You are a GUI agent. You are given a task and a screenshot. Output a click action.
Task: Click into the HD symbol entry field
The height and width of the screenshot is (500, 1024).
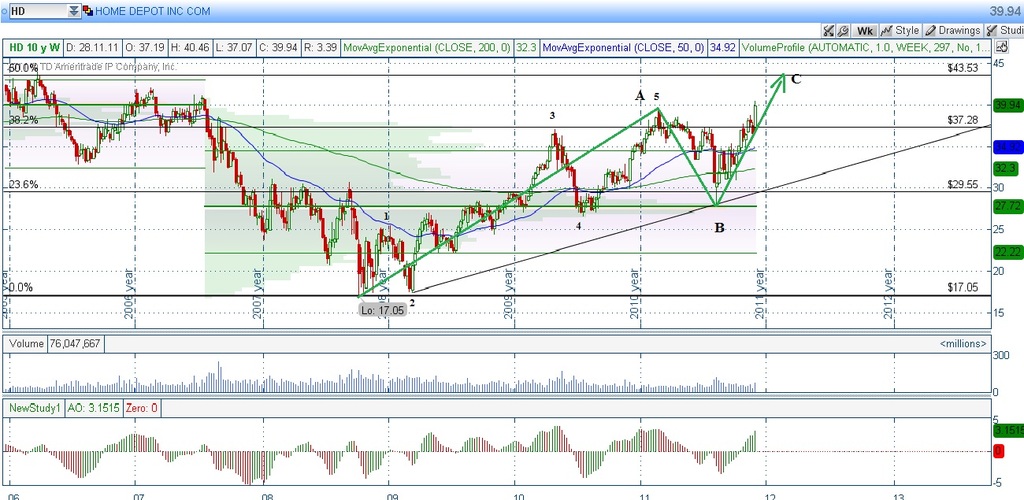coord(38,11)
